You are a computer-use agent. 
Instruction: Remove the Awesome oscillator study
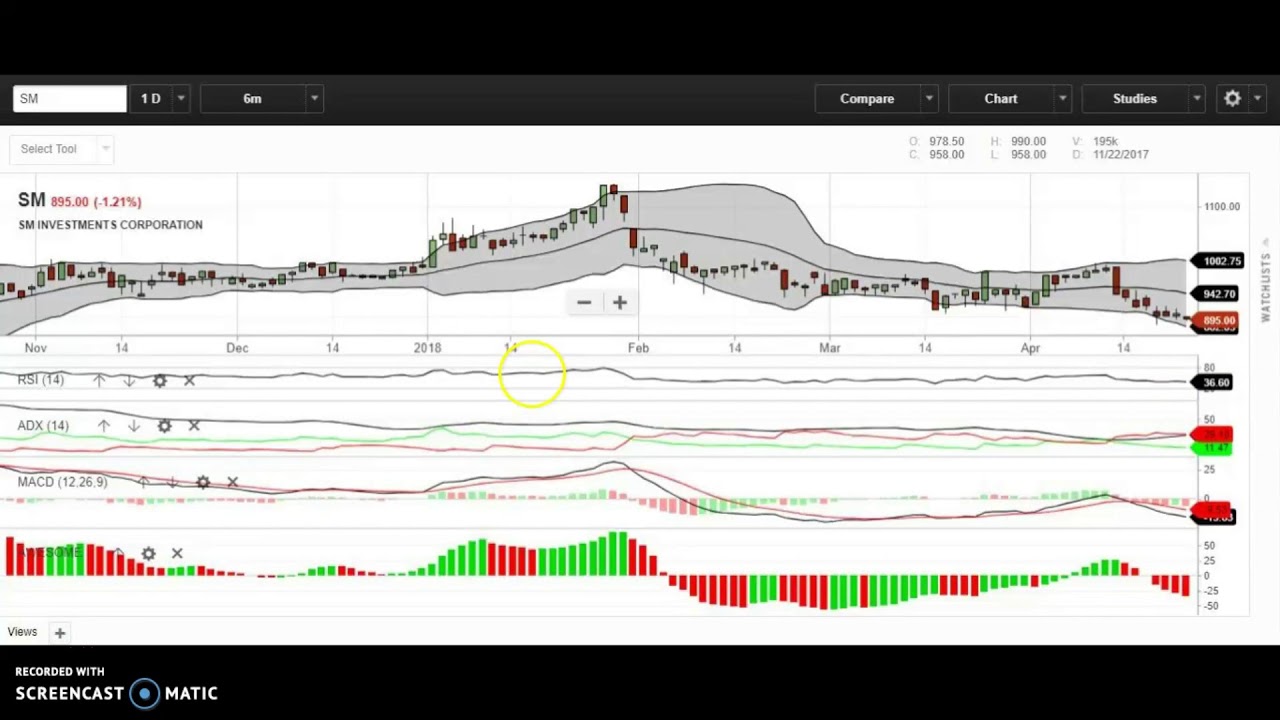[x=177, y=553]
